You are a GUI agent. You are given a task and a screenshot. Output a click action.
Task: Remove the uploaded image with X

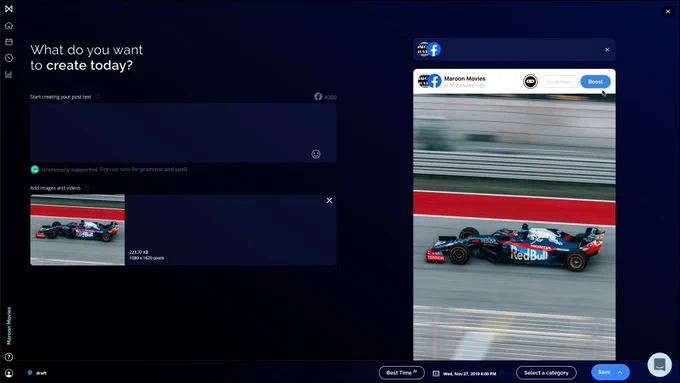tap(329, 200)
